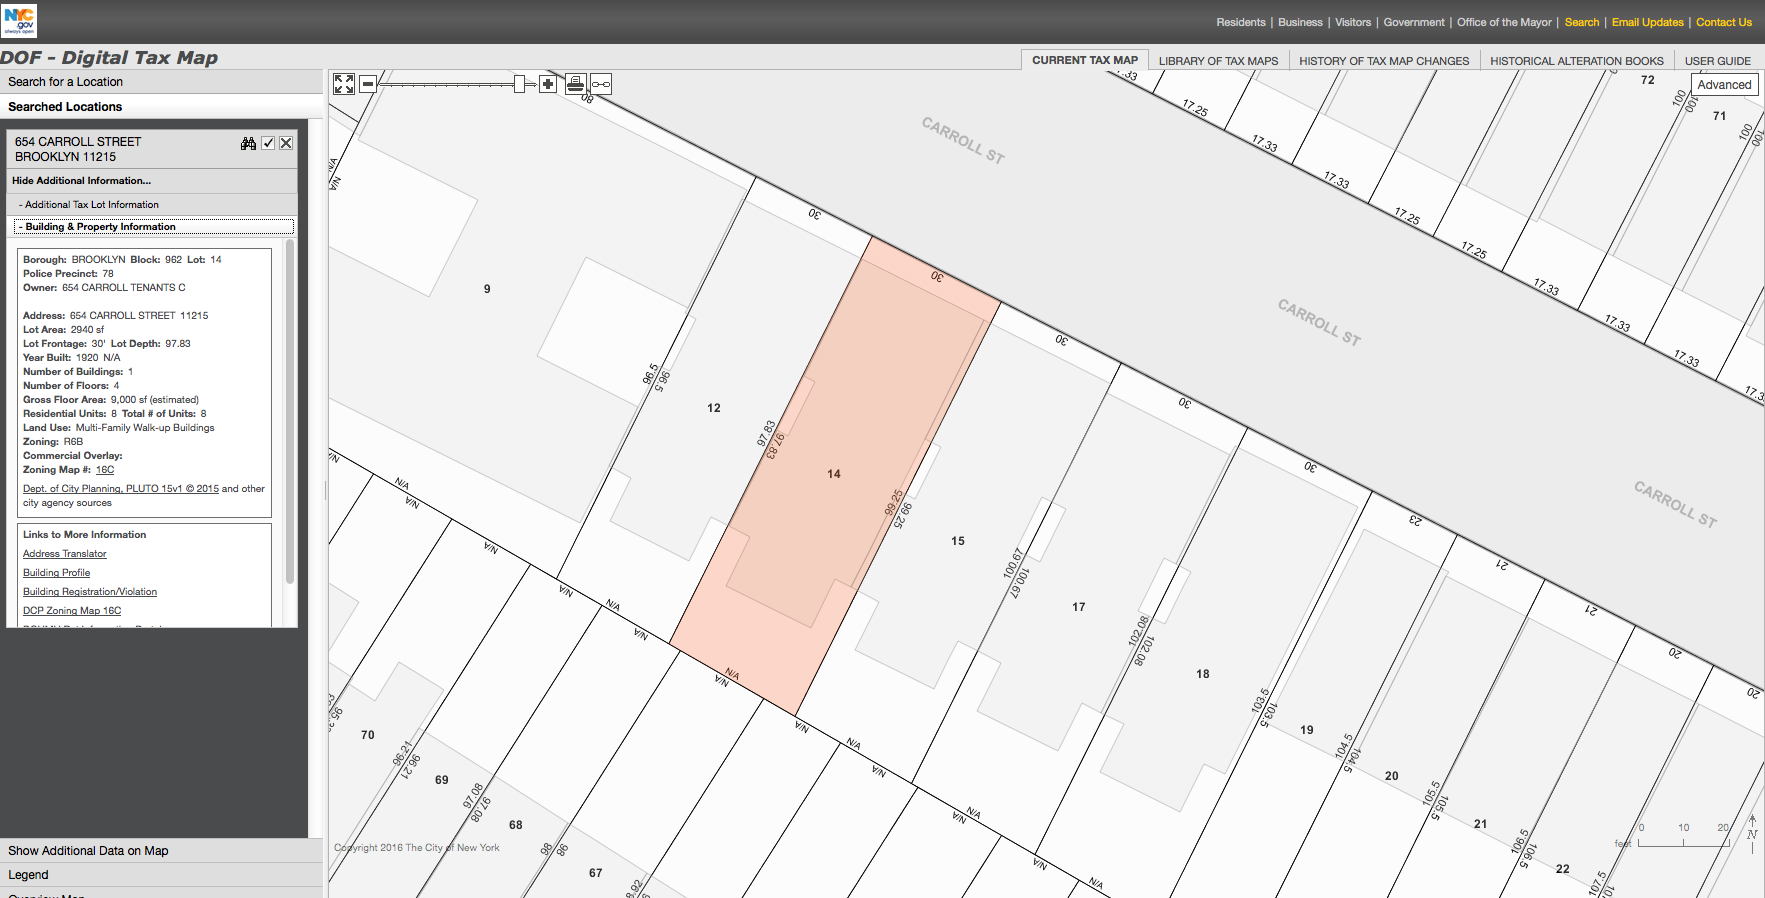This screenshot has height=898, width=1765.
Task: Click binoculars icon for 654 Carroll Street
Action: point(248,143)
